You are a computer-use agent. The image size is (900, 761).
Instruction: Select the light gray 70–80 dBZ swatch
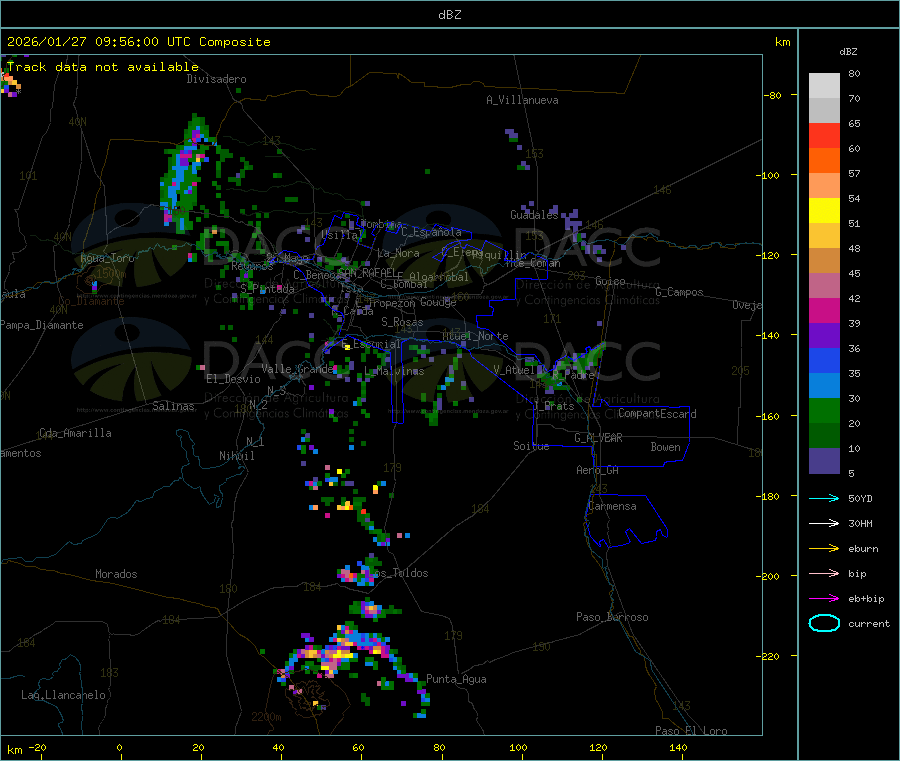coord(824,86)
